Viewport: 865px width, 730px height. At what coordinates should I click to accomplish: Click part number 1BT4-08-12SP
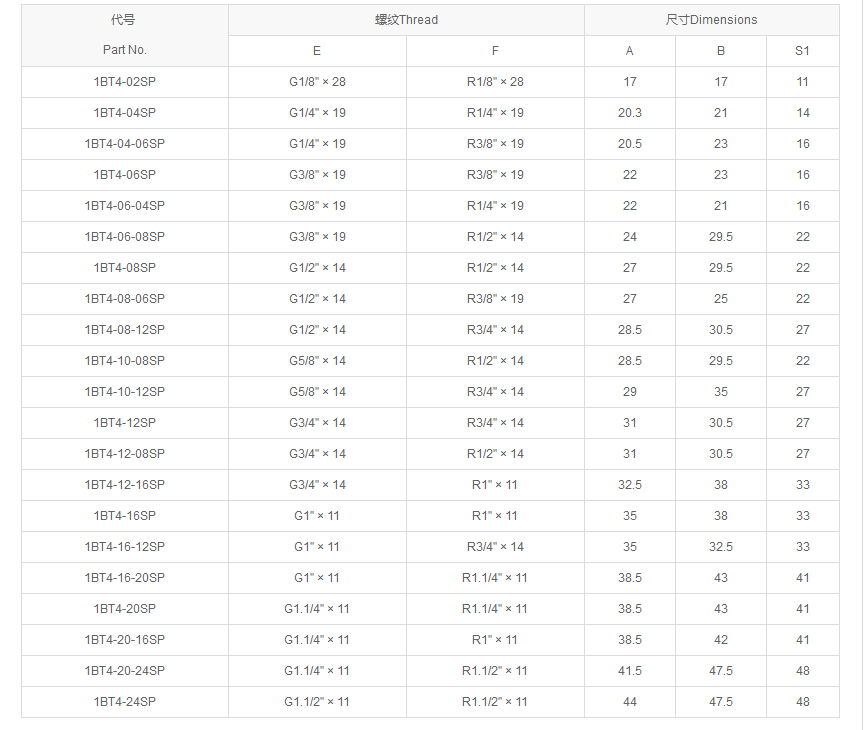pyautogui.click(x=124, y=330)
